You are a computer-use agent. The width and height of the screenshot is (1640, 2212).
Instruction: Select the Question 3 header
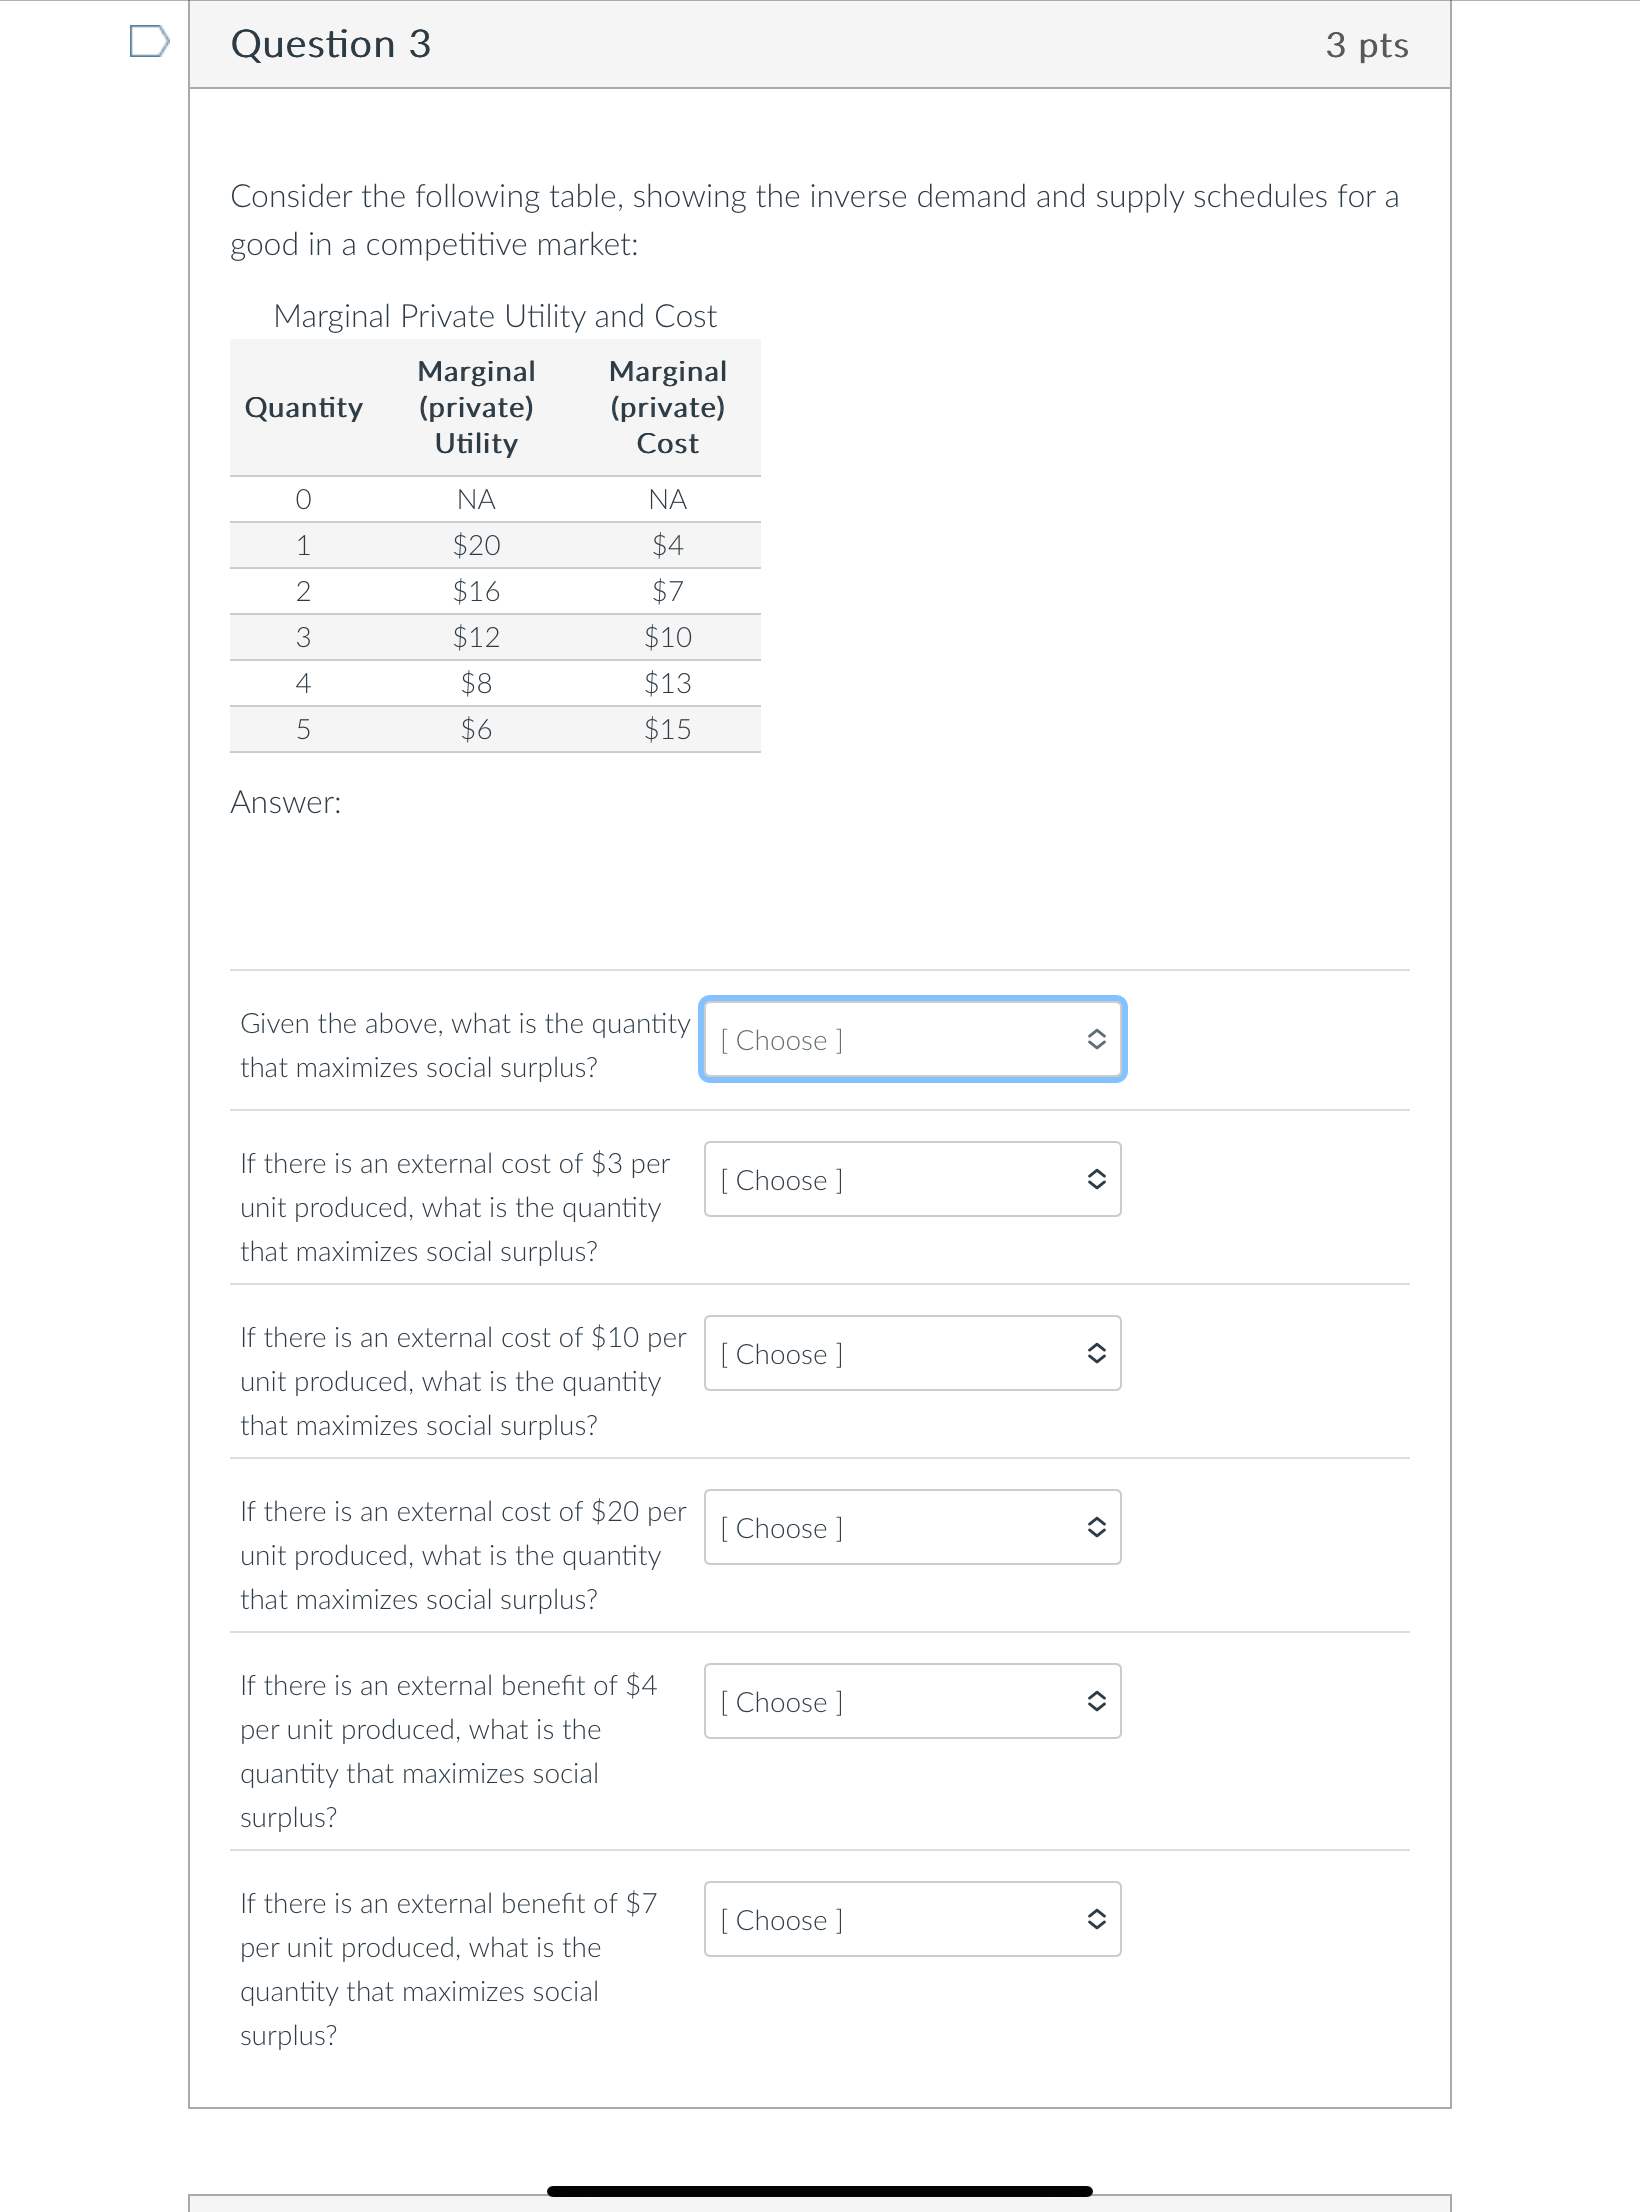(x=330, y=43)
